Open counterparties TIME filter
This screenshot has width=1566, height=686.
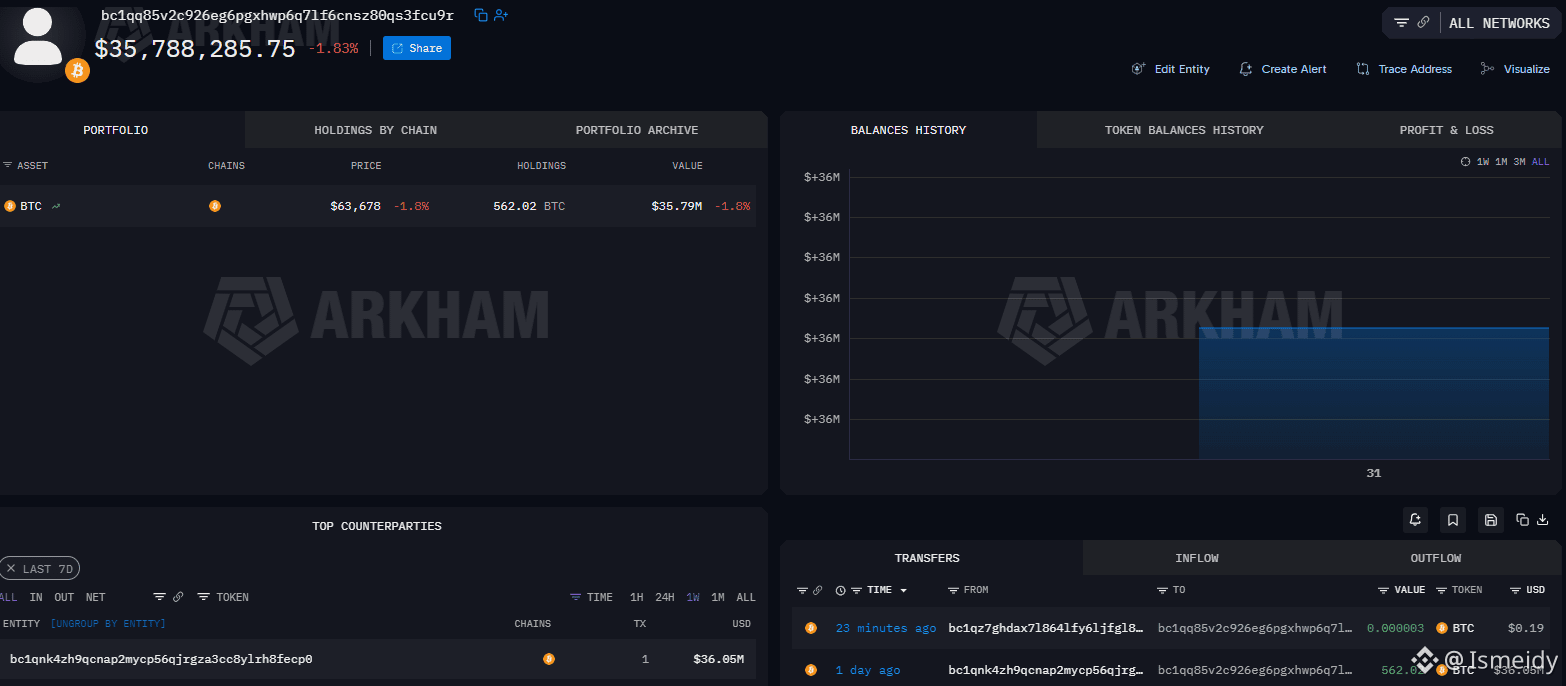[591, 597]
